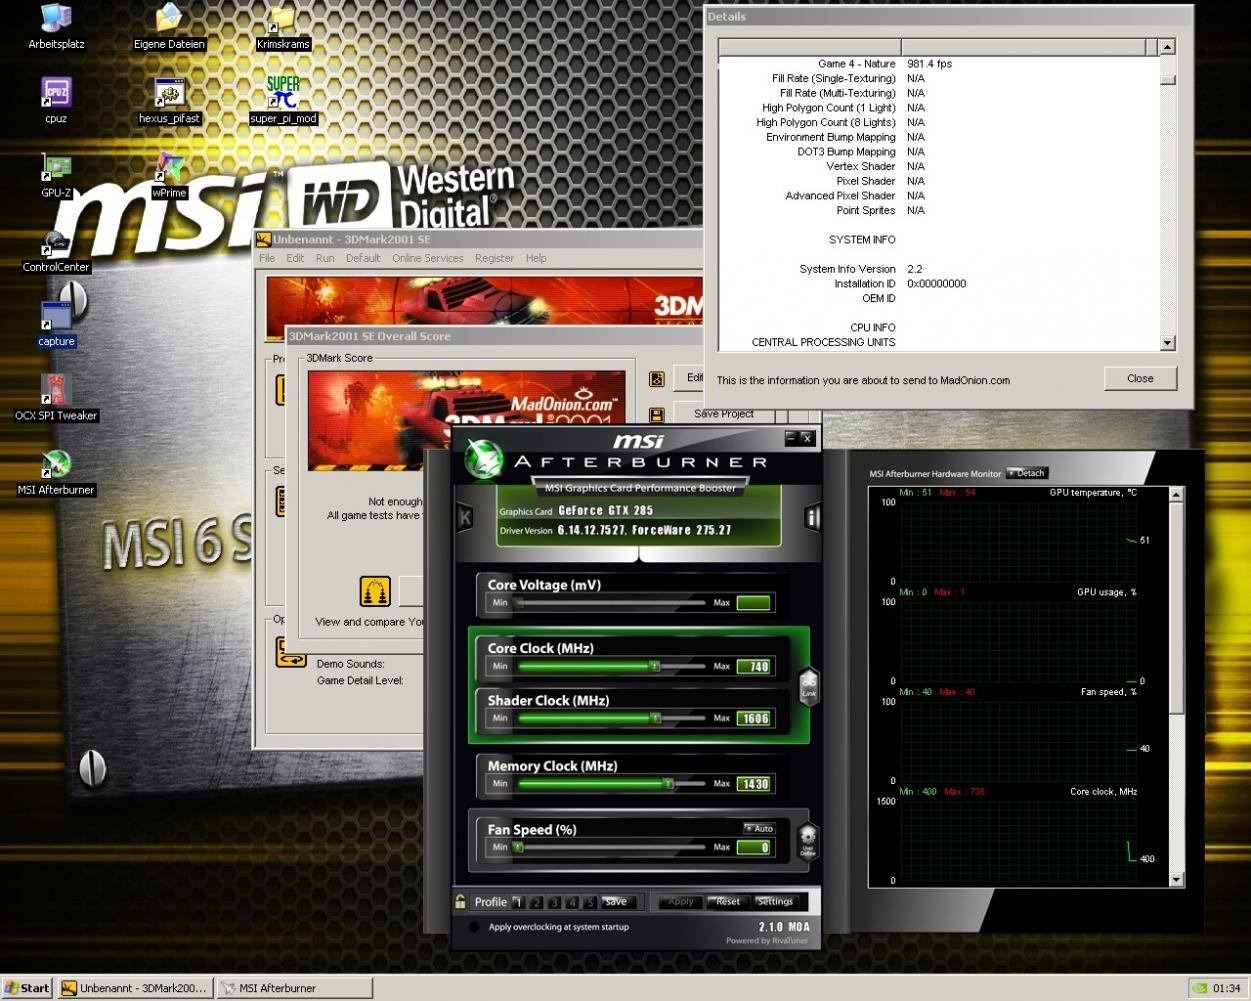Click the Core Clock value field showing 740

pyautogui.click(x=753, y=667)
